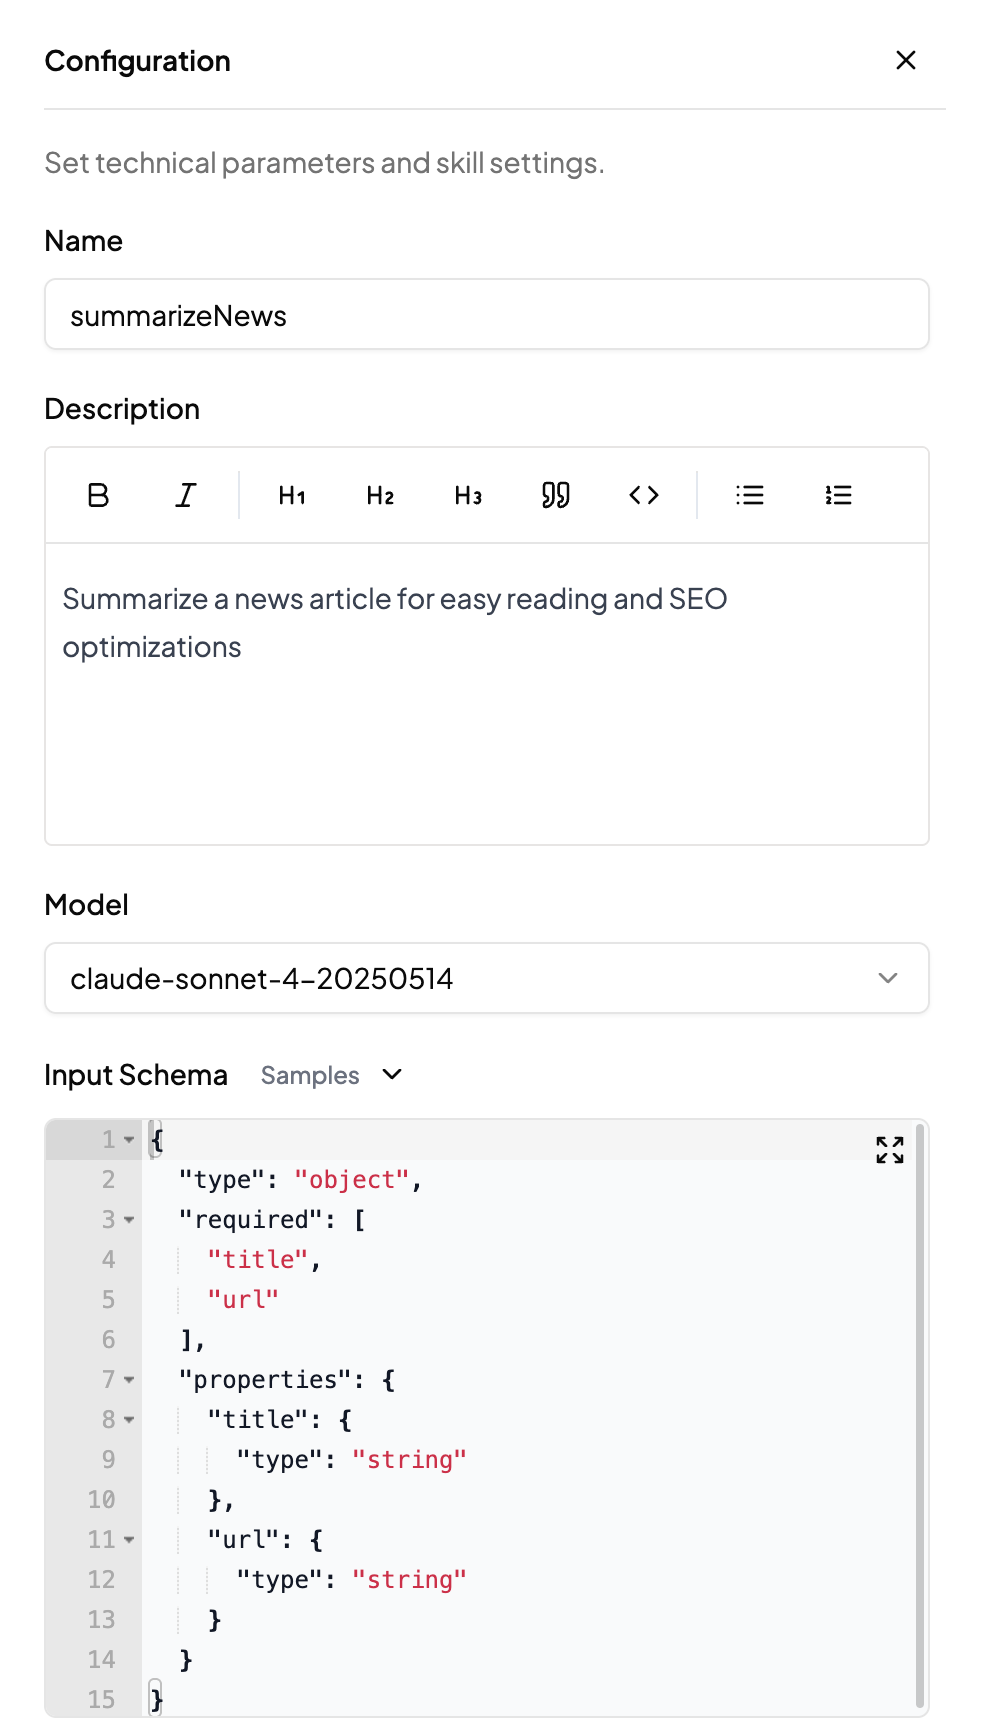Close the Configuration panel
982x1722 pixels.
pos(906,60)
